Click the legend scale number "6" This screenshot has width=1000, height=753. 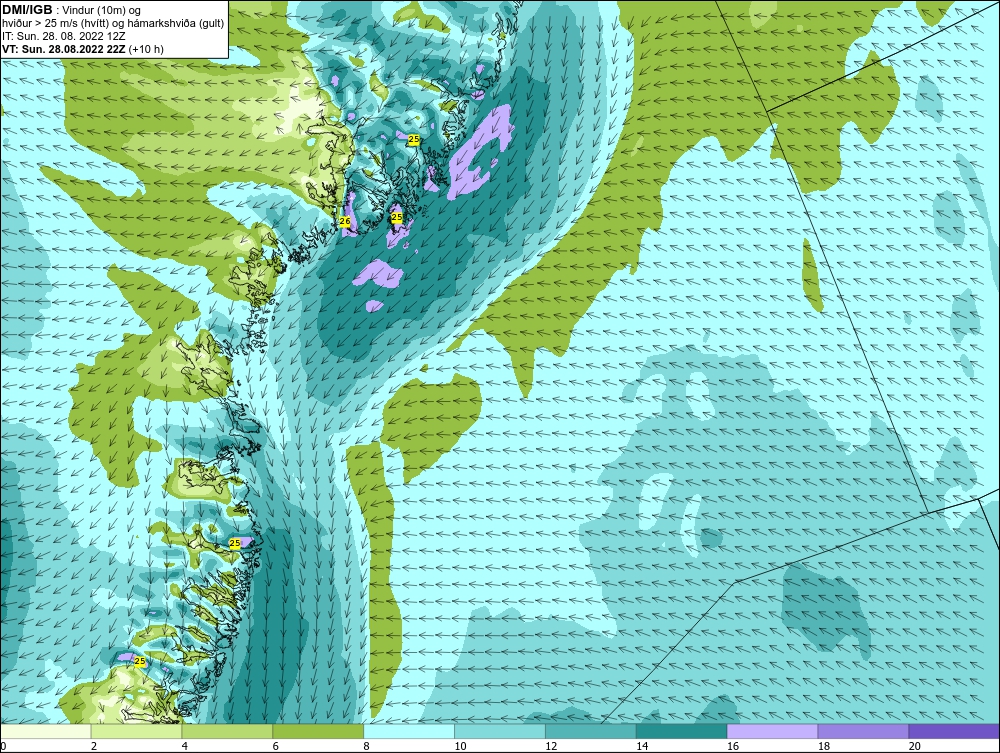tap(276, 746)
